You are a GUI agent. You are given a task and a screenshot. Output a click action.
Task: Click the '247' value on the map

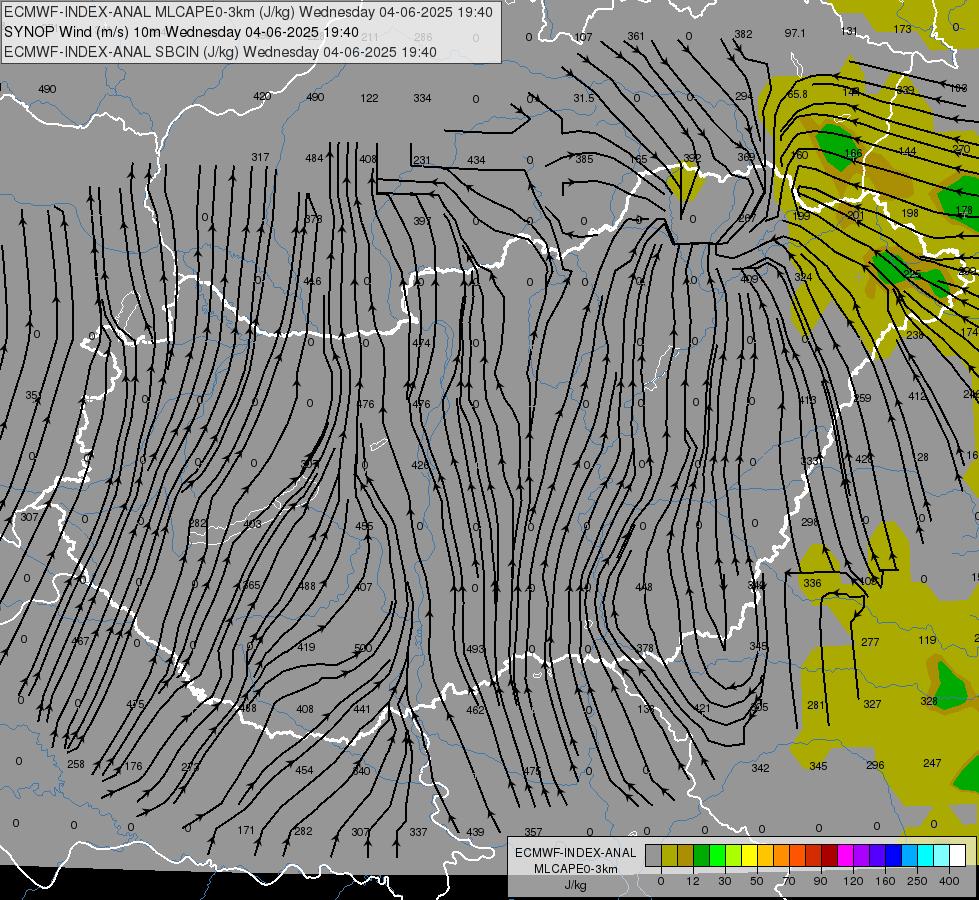pyautogui.click(x=932, y=763)
